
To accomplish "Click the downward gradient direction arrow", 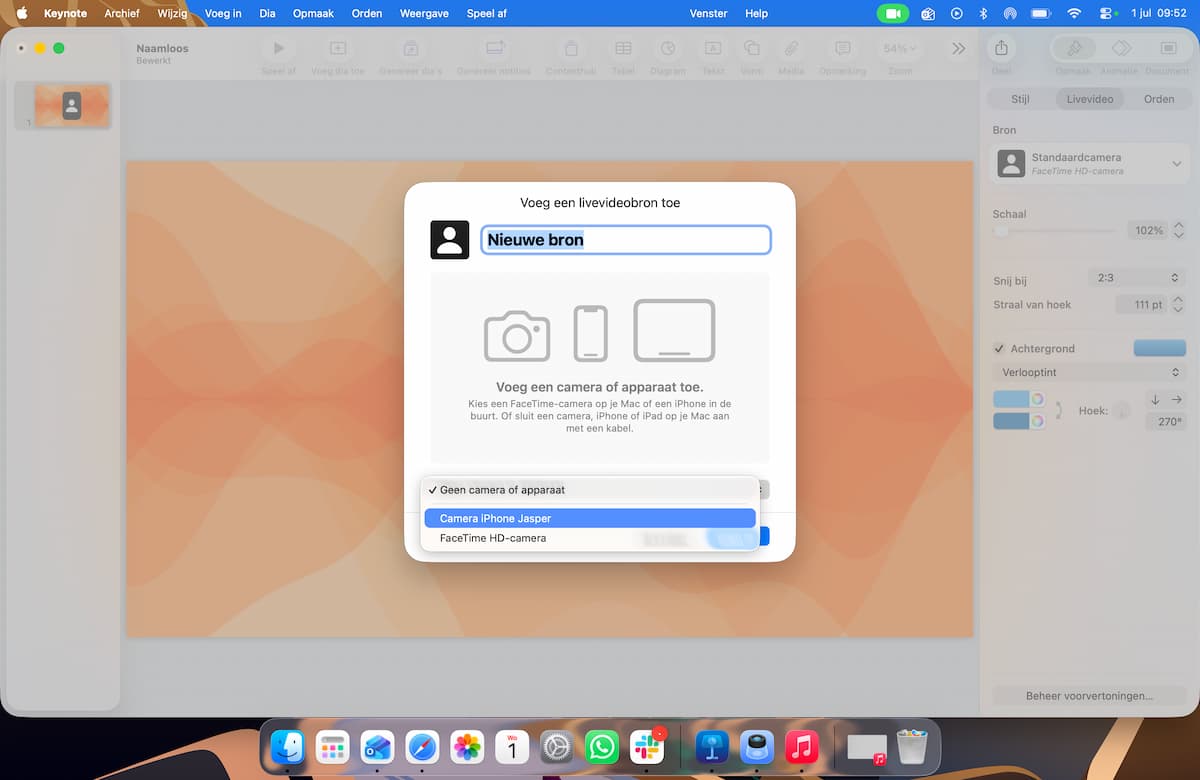I will click(x=1155, y=399).
